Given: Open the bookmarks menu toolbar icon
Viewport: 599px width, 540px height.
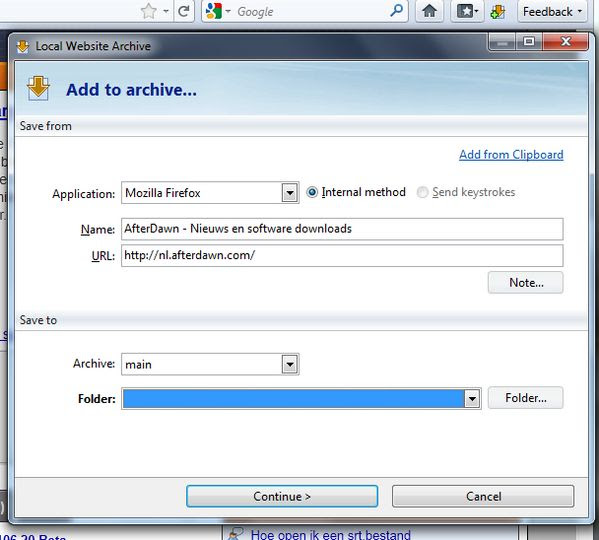Looking at the screenshot, I should coord(467,11).
